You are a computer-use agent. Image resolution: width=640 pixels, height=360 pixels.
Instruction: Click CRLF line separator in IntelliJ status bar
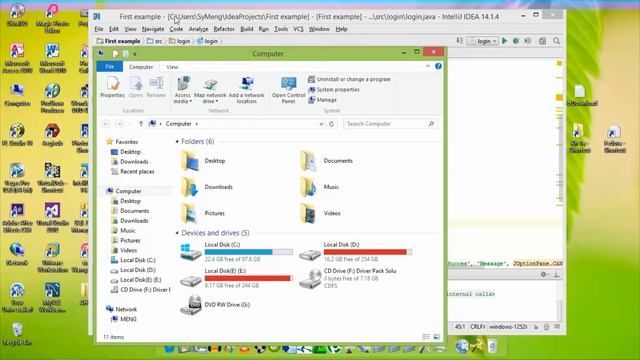pos(478,327)
